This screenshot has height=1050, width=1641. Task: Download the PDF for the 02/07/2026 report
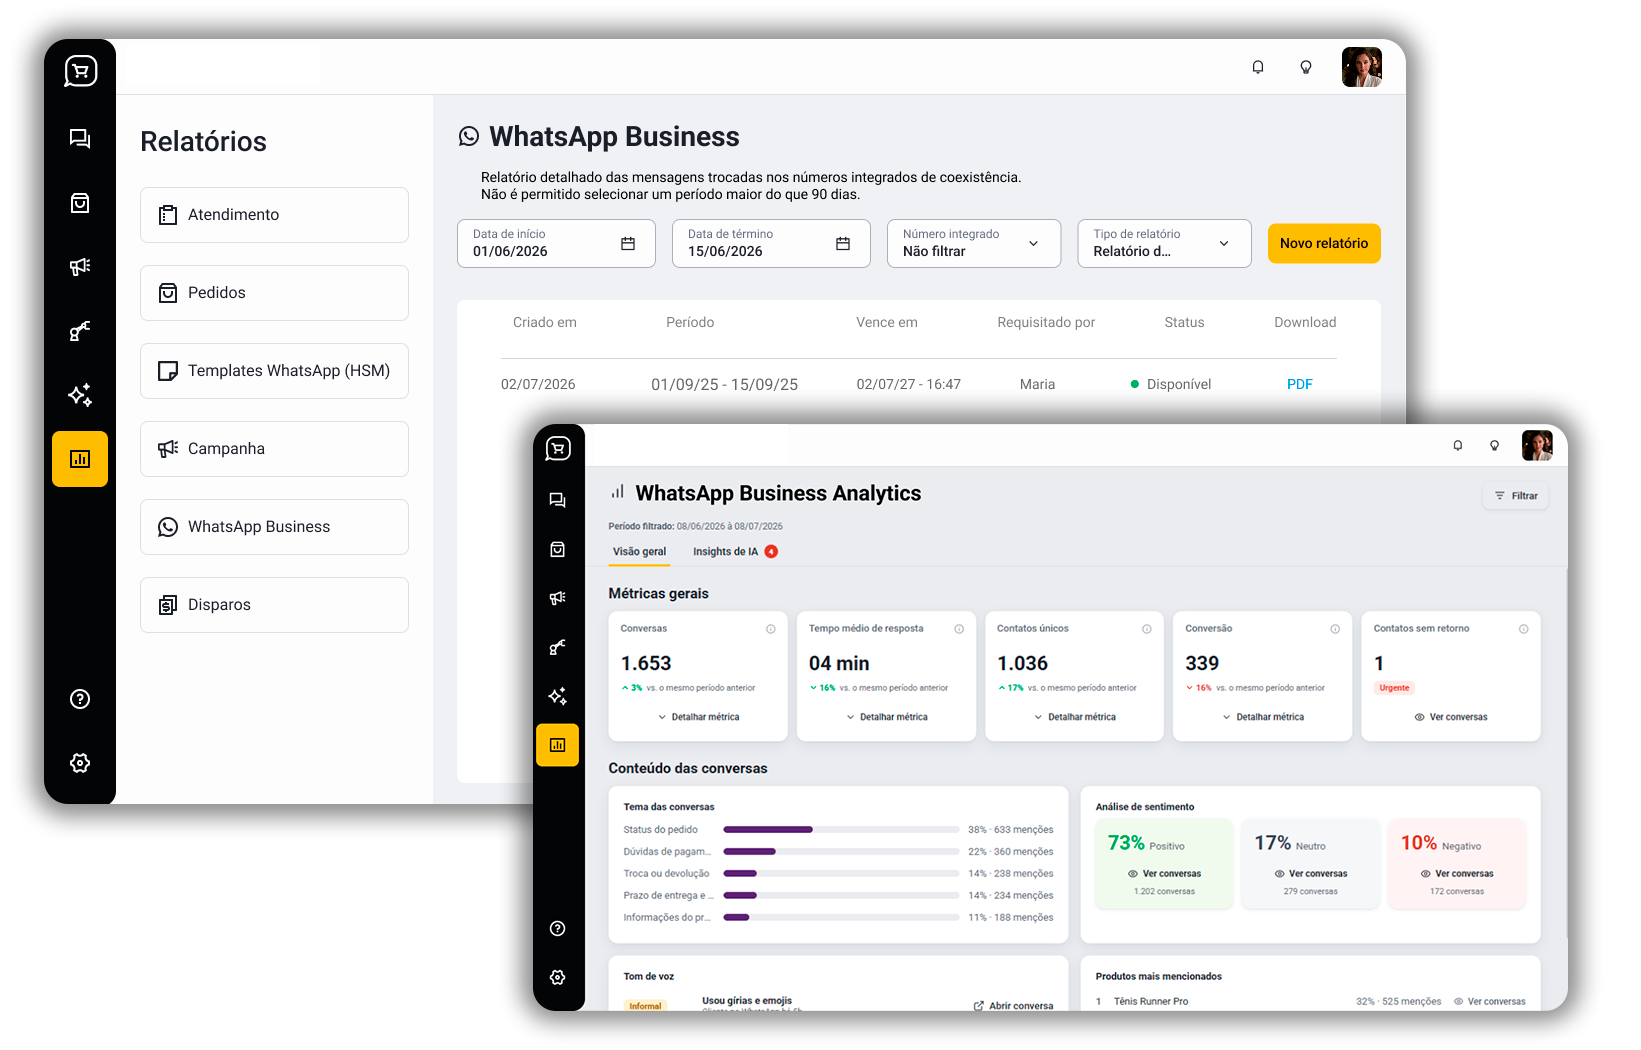[1299, 384]
